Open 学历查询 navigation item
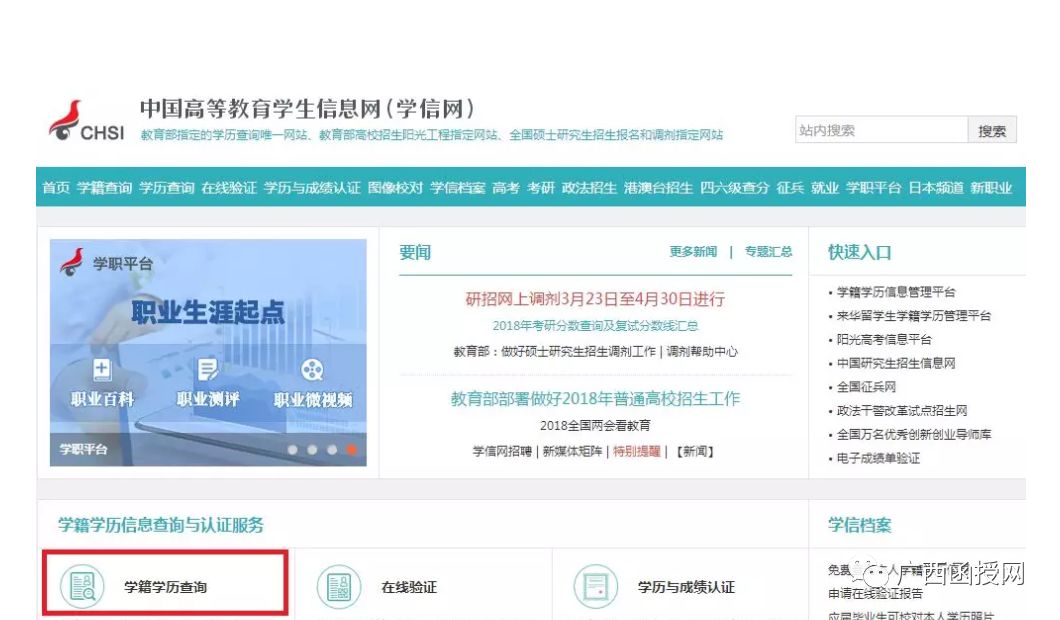Viewport: 1060px width, 620px height. point(166,187)
